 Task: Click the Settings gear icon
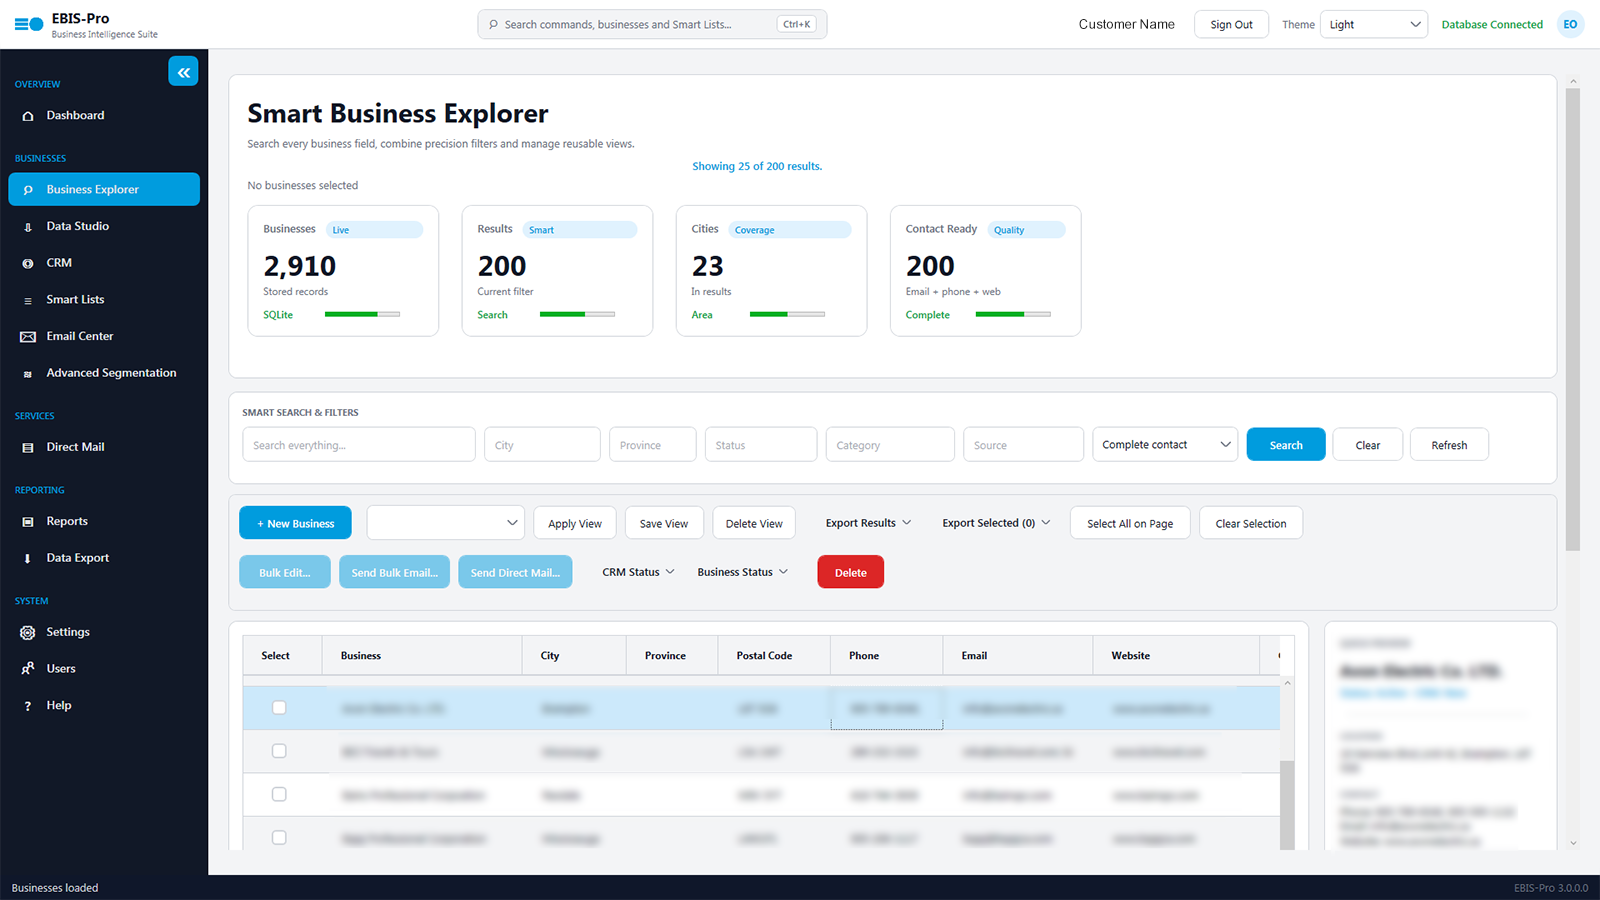28,632
